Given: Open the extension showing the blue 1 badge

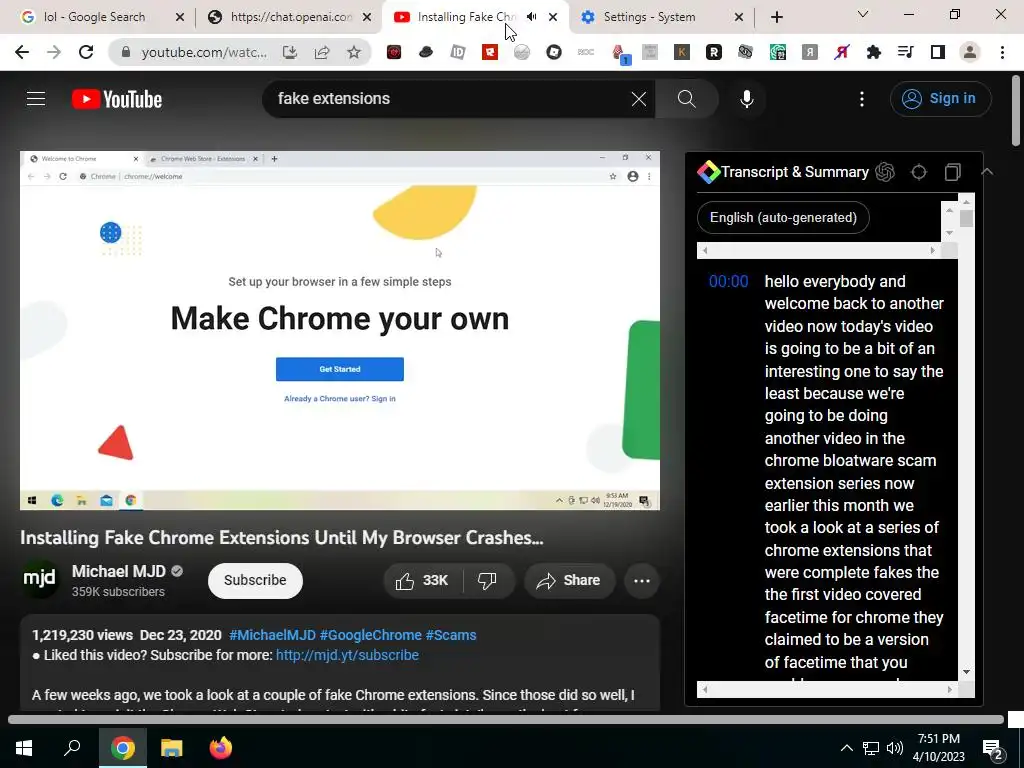Looking at the screenshot, I should 620,54.
